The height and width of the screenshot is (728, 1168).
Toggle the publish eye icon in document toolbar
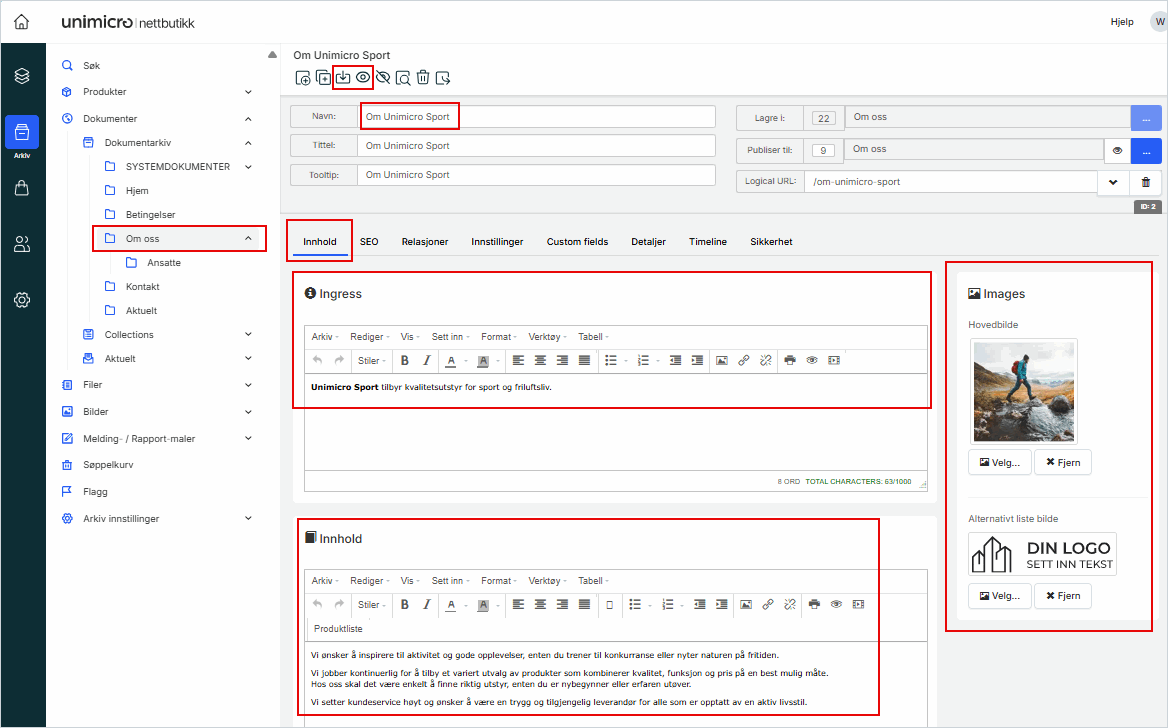363,77
